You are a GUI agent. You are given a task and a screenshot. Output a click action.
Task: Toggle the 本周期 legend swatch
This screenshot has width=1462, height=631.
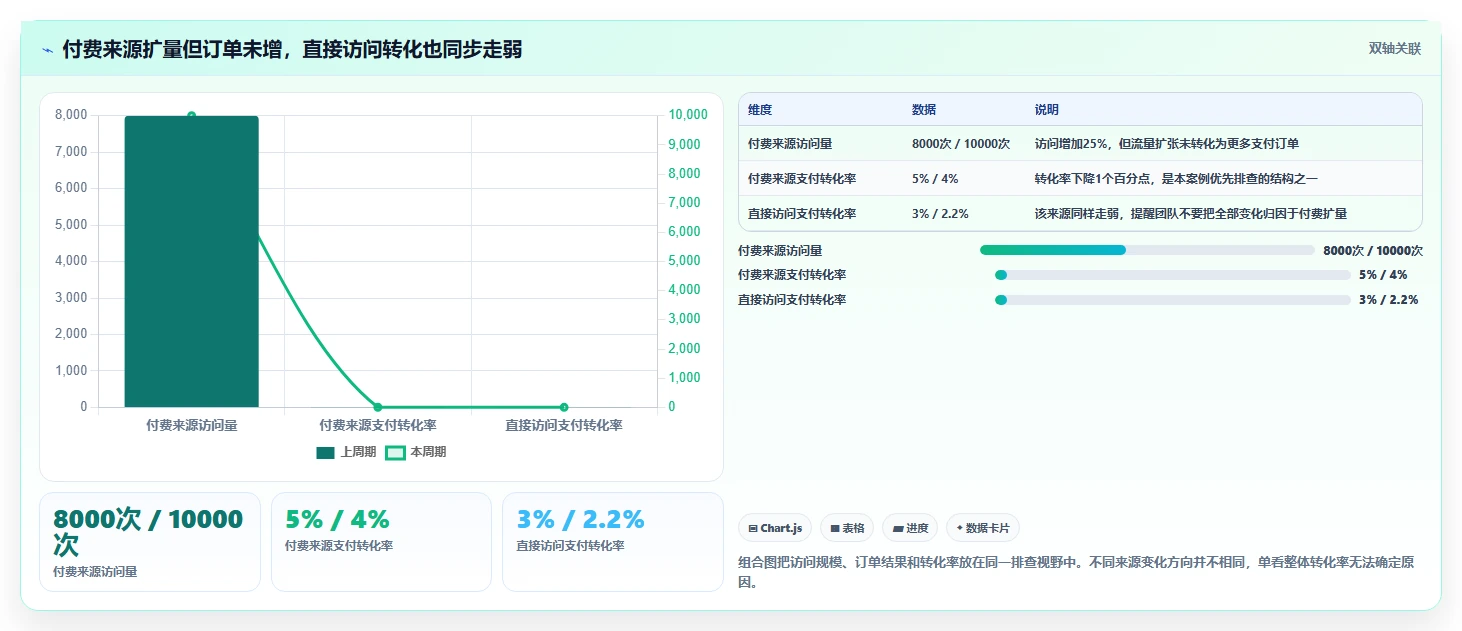[x=395, y=452]
